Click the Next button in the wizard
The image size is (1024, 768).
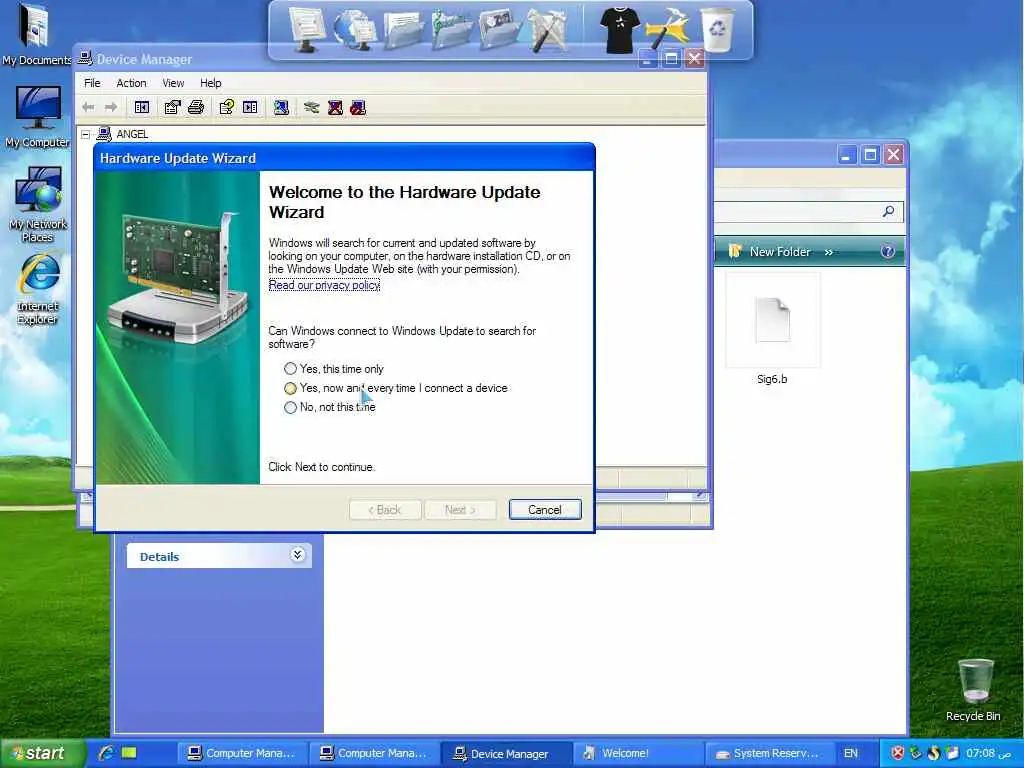[x=460, y=510]
